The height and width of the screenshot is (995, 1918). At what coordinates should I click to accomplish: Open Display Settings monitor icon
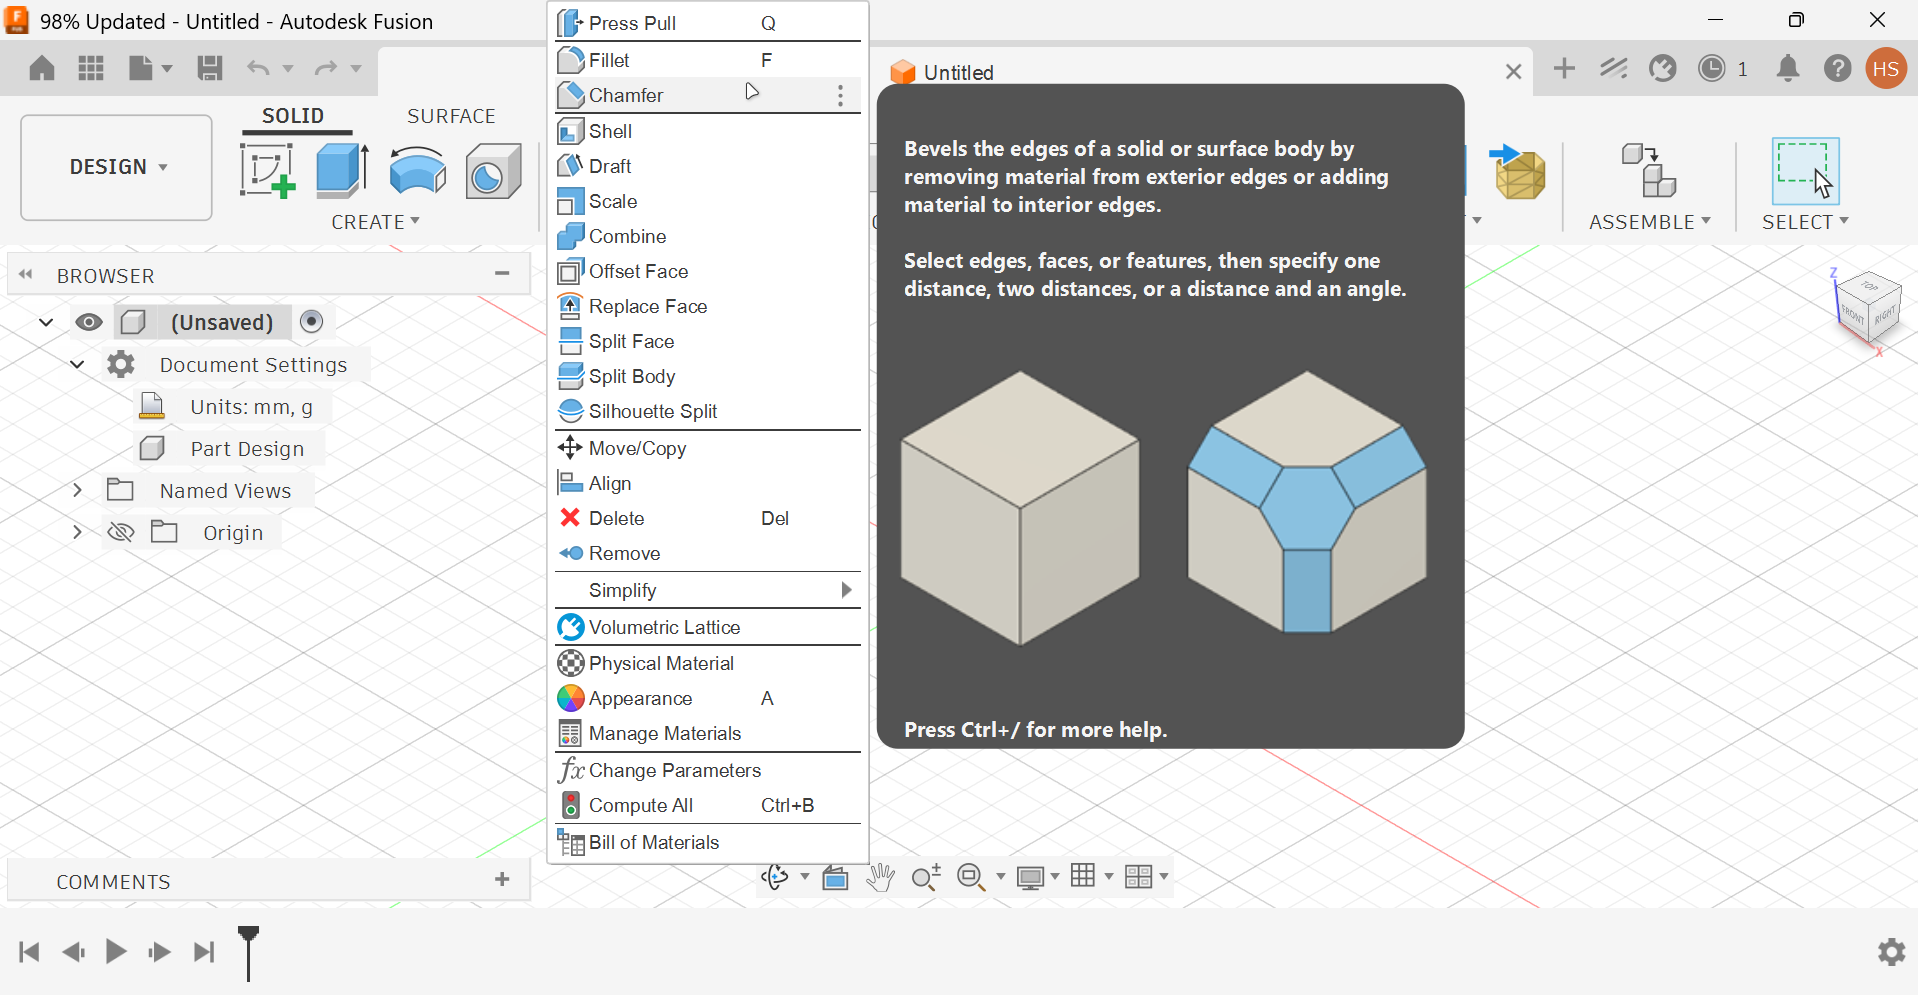(x=1030, y=877)
